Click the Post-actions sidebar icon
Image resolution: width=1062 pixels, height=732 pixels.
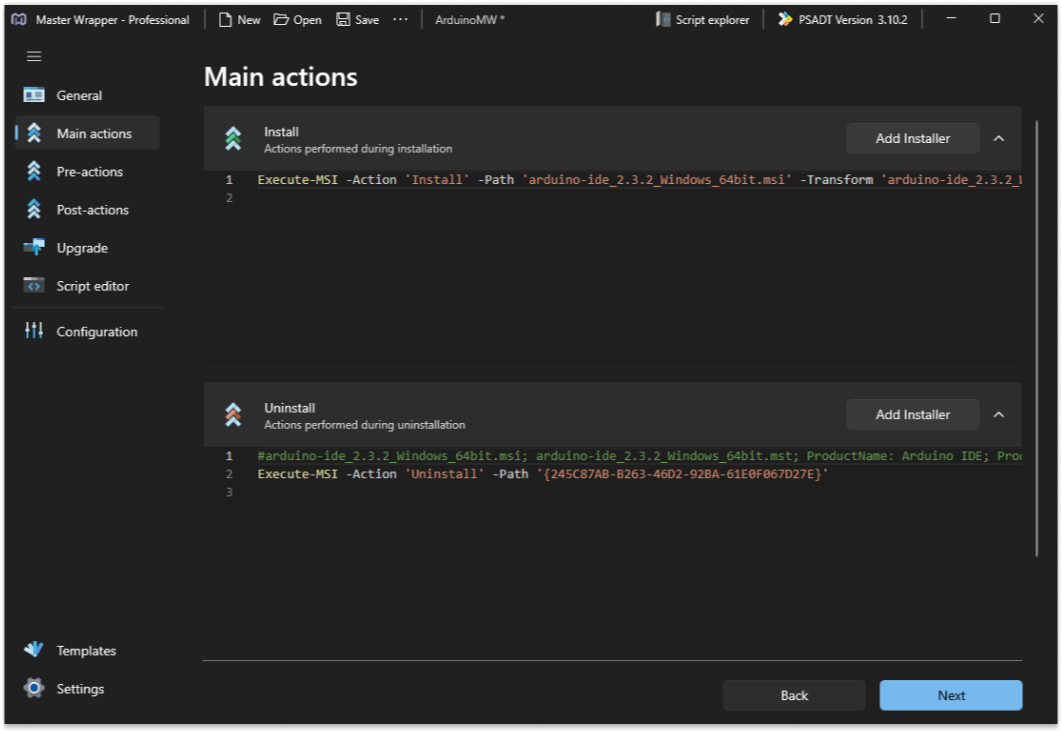[x=34, y=209]
